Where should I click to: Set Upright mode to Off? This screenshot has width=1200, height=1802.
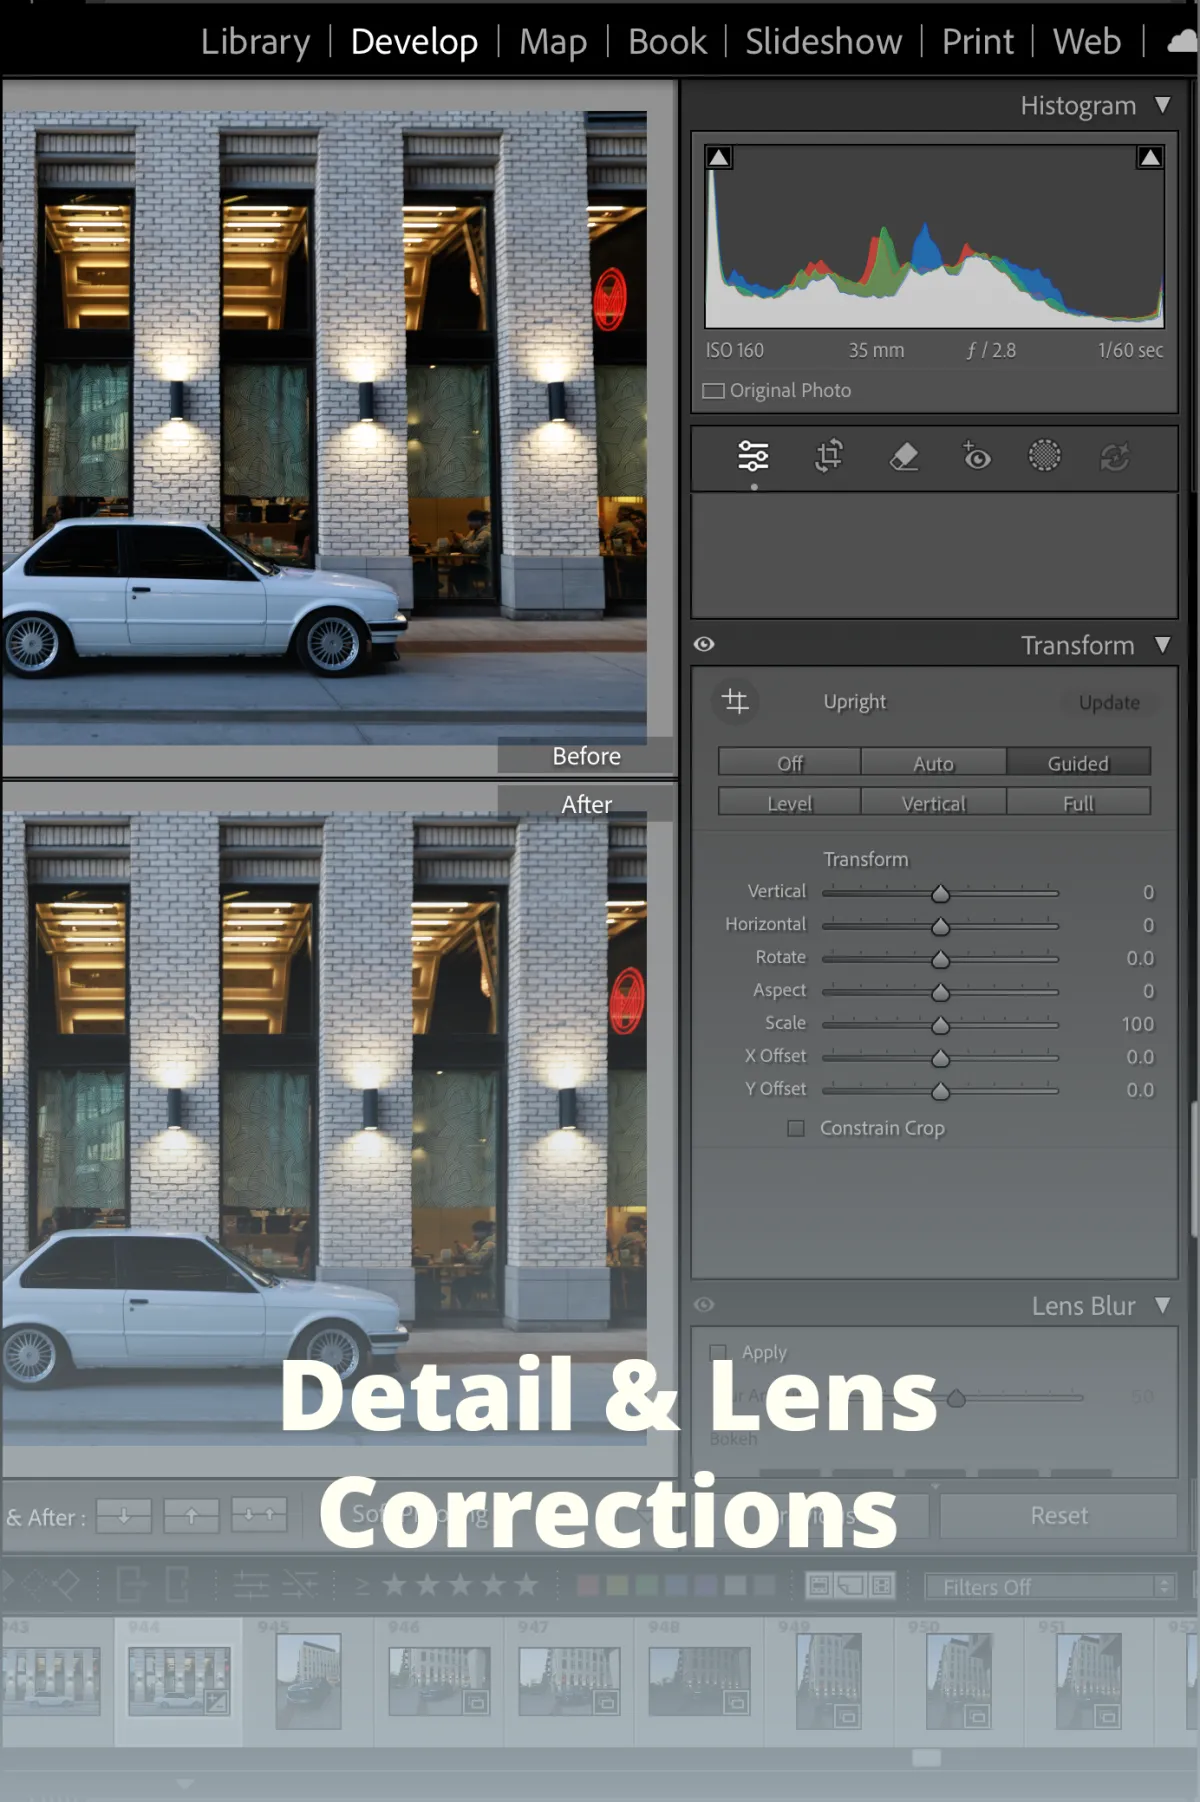pyautogui.click(x=789, y=762)
